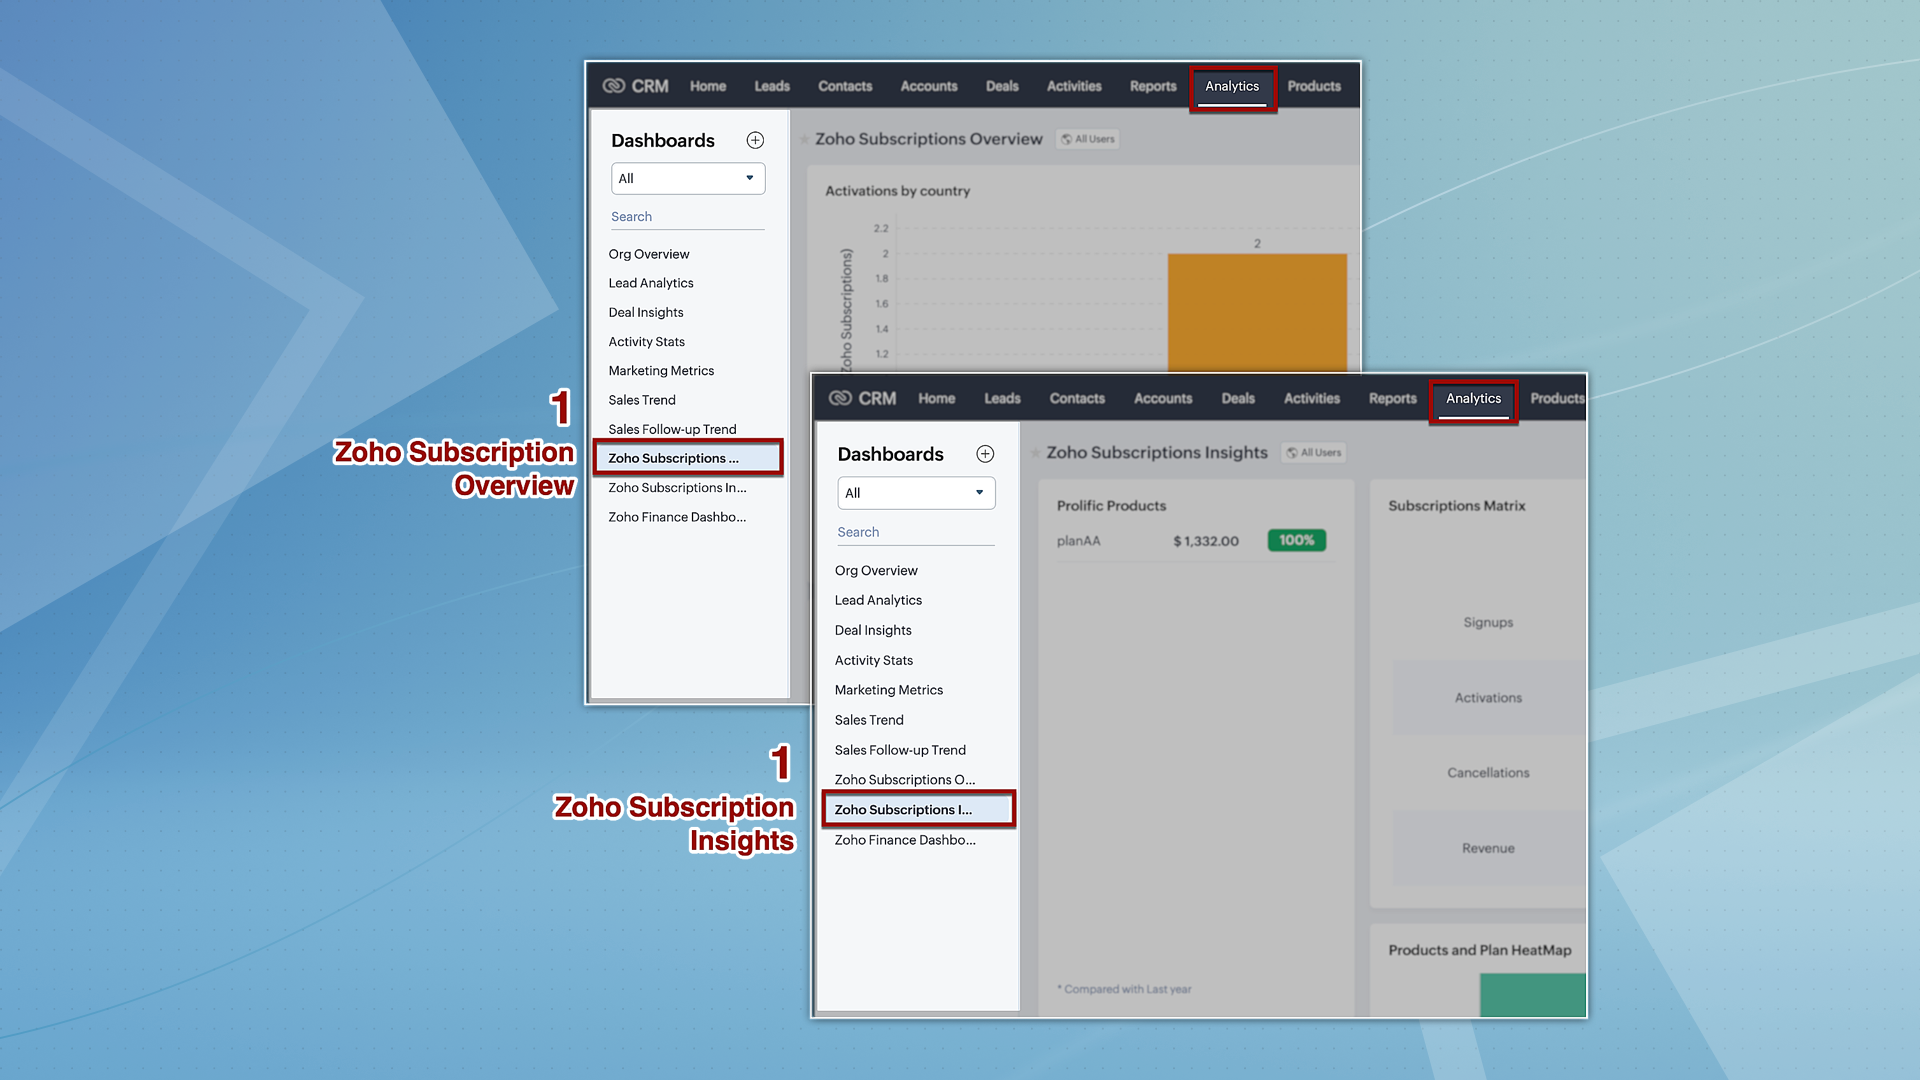Open the Leads tab in the upper CRM bar
This screenshot has width=1920, height=1080.
771,87
